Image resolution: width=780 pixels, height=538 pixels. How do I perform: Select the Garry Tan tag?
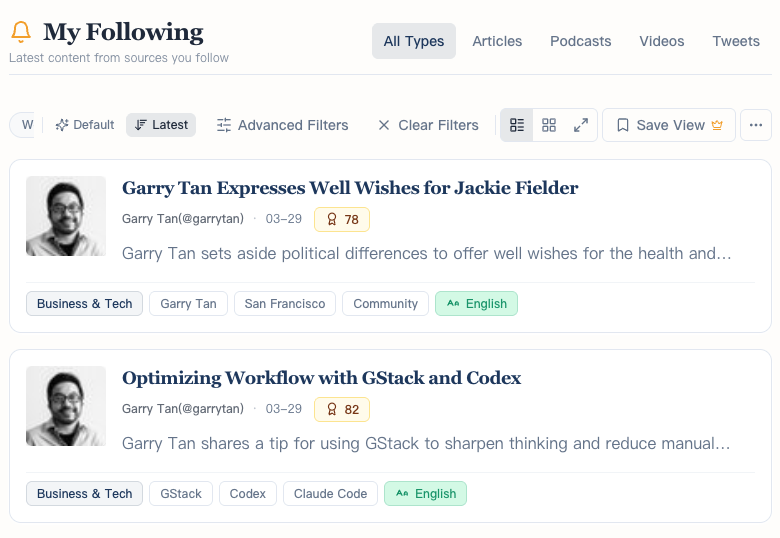[189, 304]
